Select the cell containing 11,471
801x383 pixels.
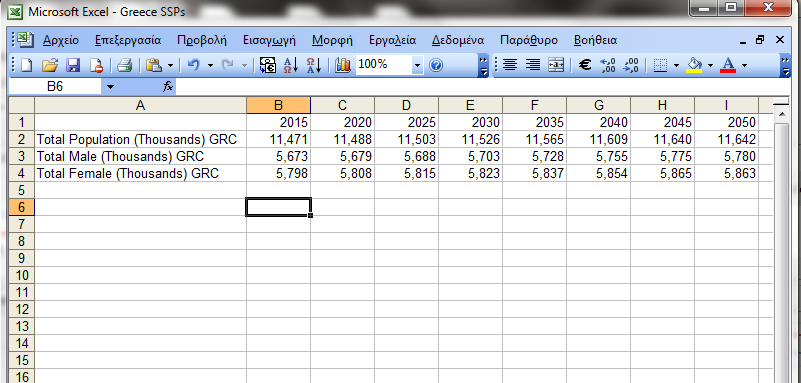coord(278,139)
